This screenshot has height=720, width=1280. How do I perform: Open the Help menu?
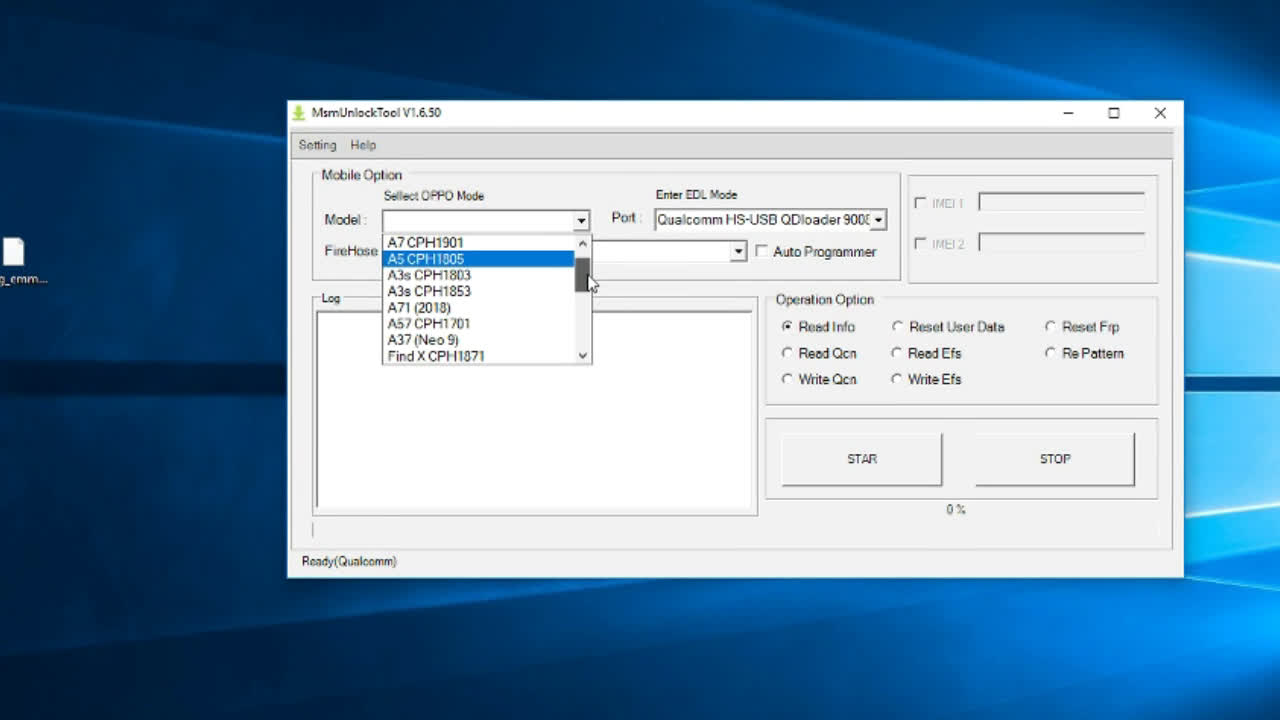click(363, 145)
